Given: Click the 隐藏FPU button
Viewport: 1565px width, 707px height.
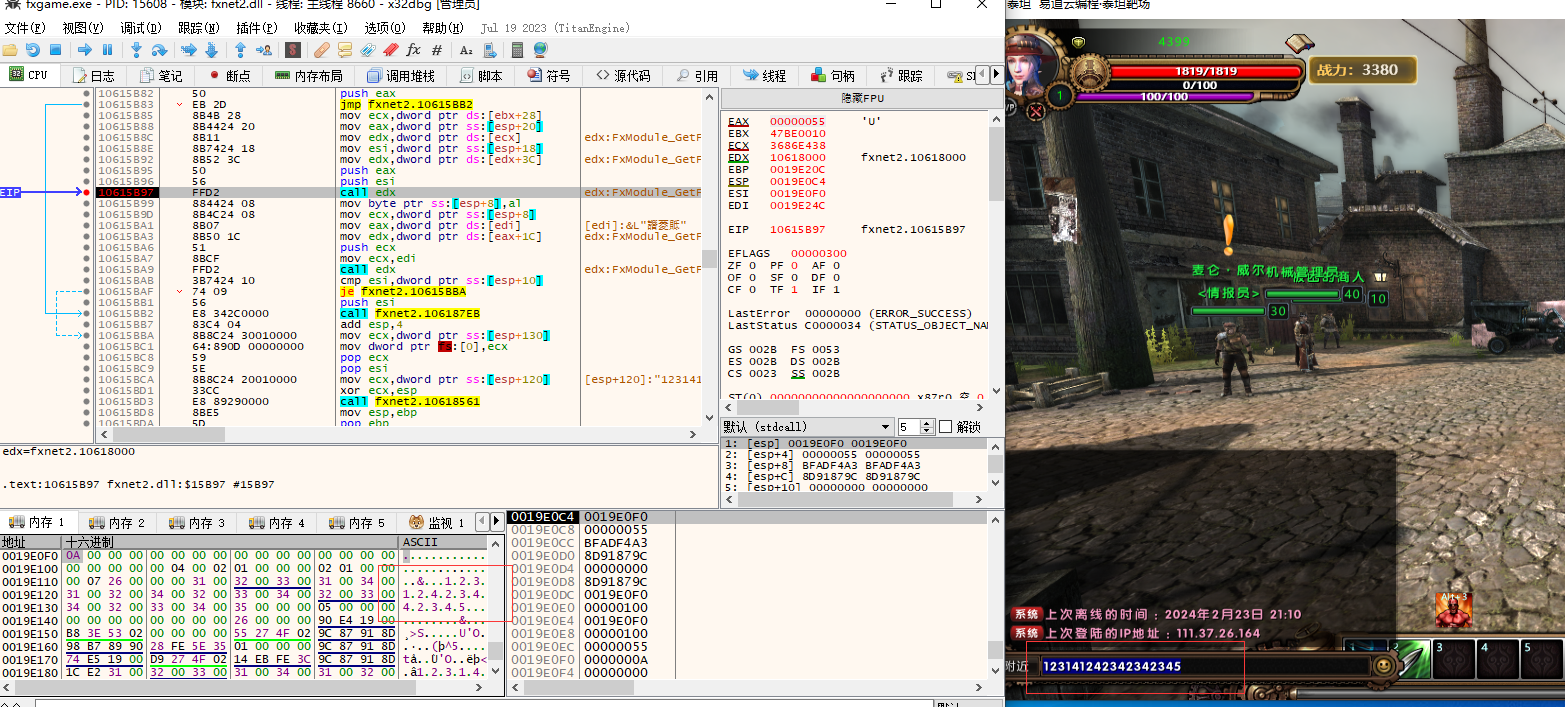Looking at the screenshot, I should tap(861, 99).
